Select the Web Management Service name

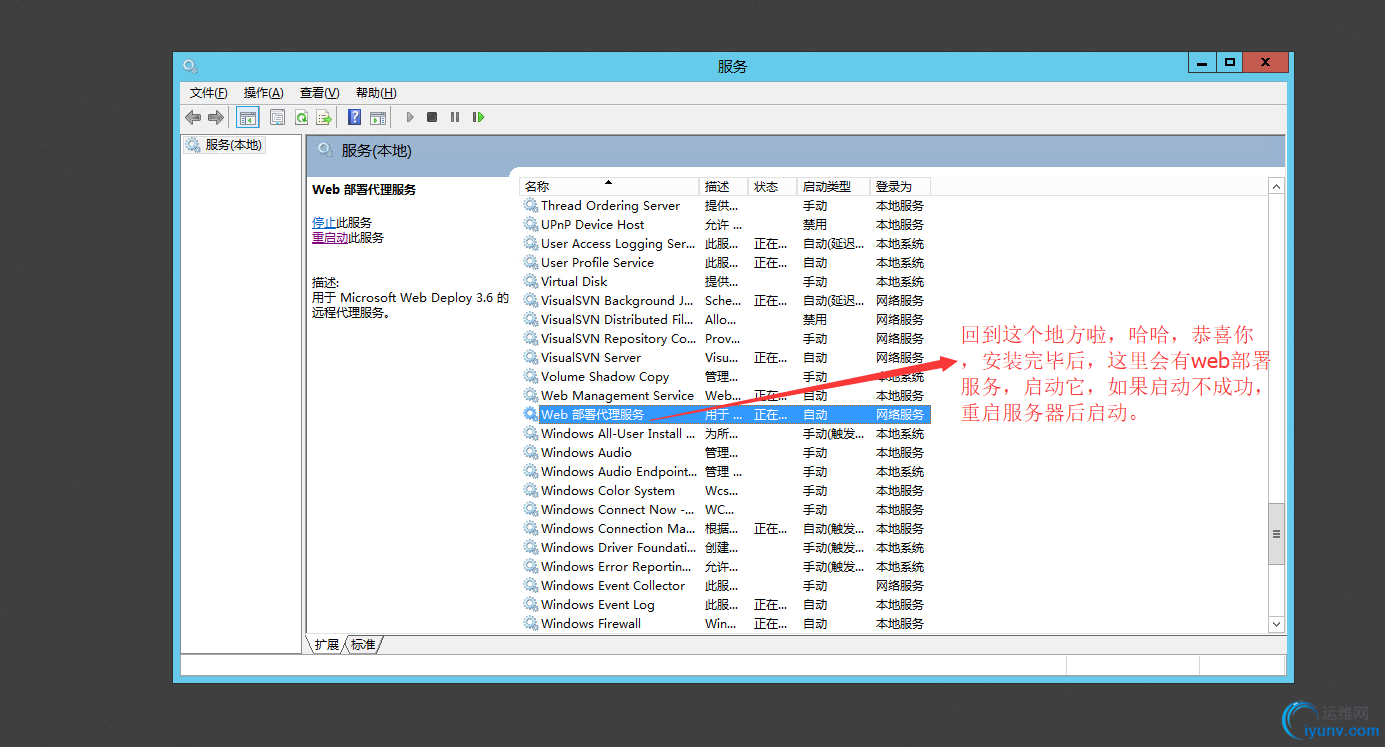click(x=617, y=395)
